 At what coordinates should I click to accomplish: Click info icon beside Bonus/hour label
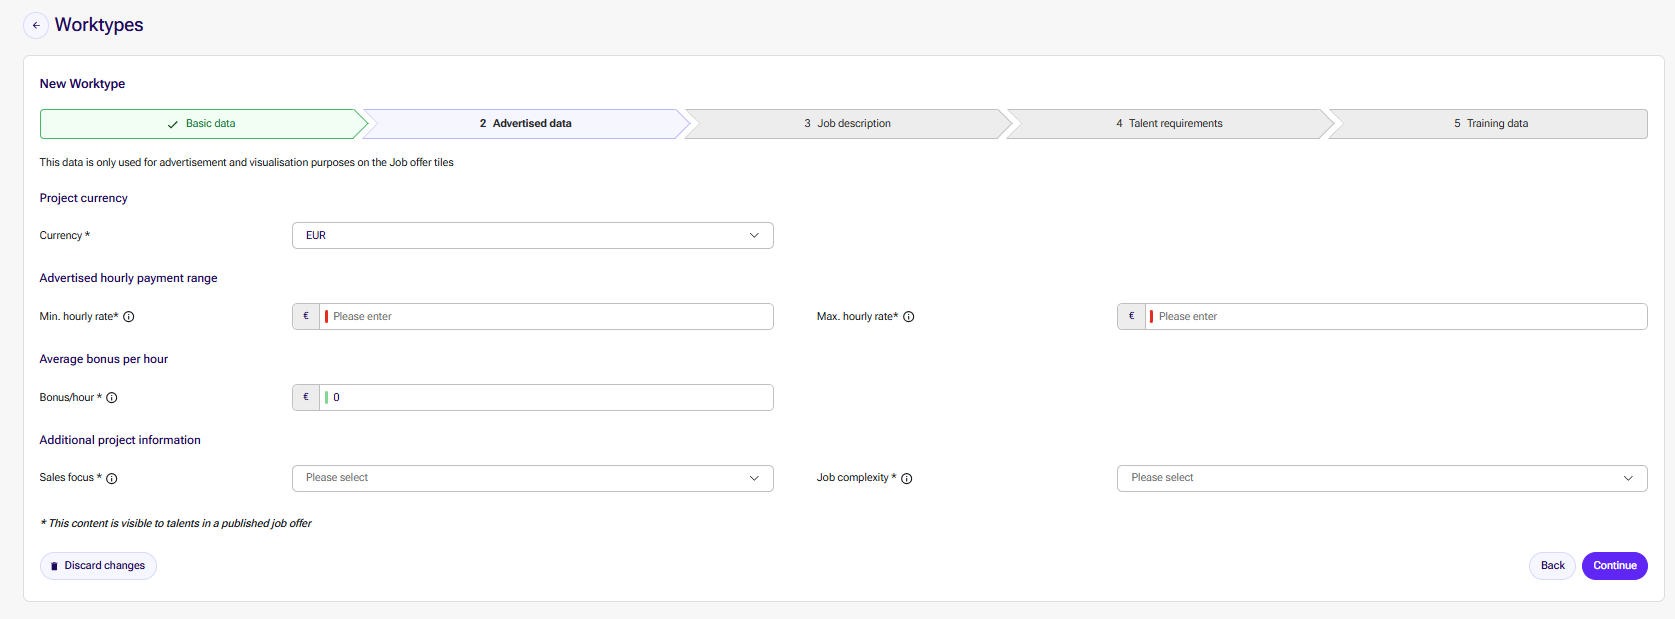point(112,398)
